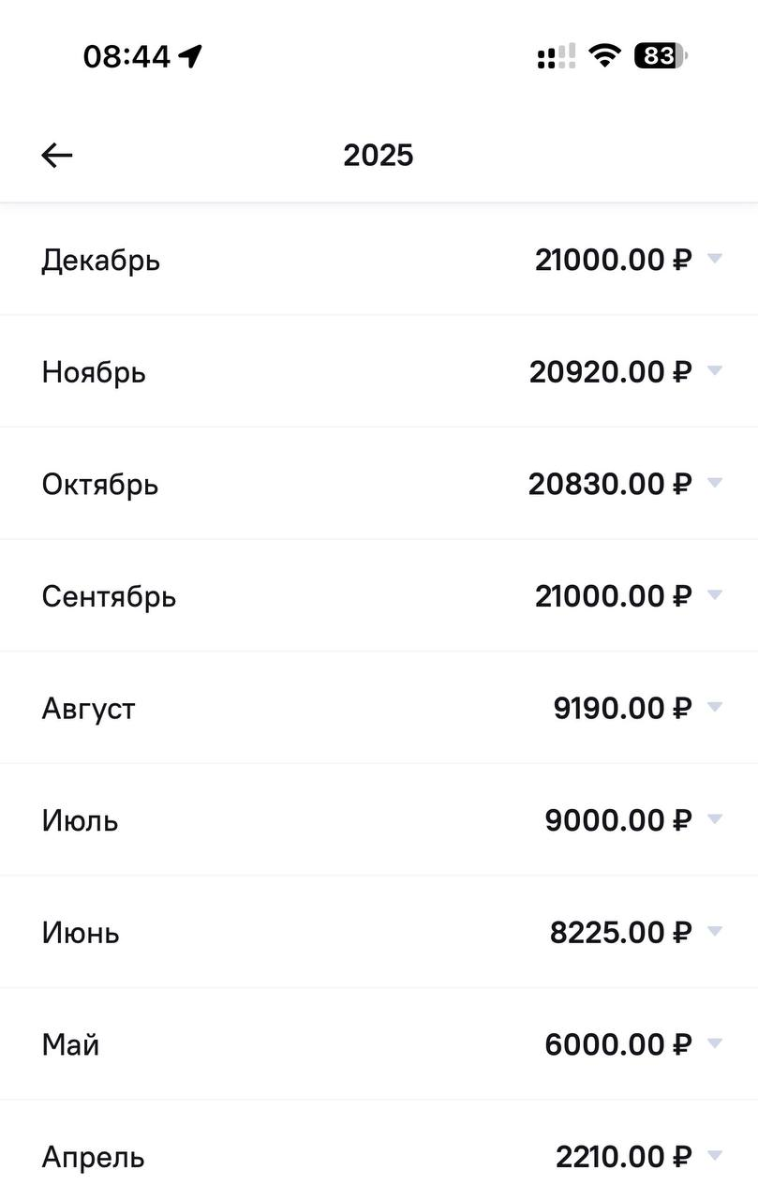Viewport: 758px width, 1200px height.
Task: Expand the Август dropdown arrow
Action: pyautogui.click(x=714, y=707)
